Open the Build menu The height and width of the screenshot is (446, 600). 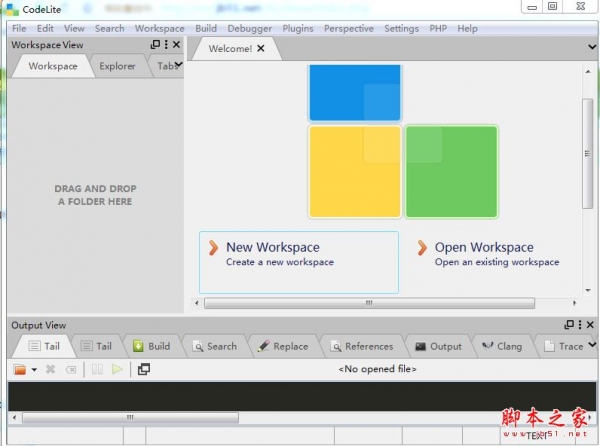206,29
